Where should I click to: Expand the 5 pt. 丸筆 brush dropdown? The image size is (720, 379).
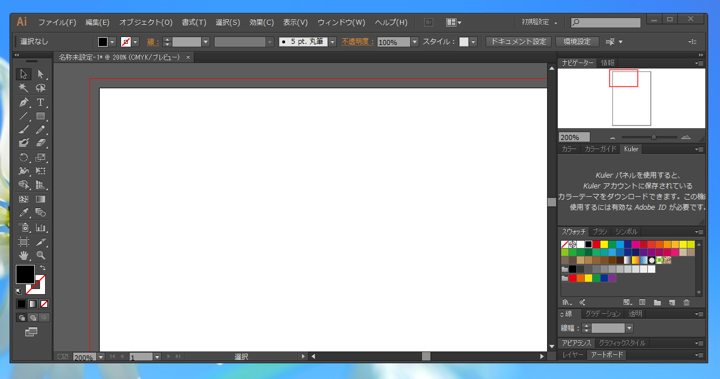(x=332, y=42)
